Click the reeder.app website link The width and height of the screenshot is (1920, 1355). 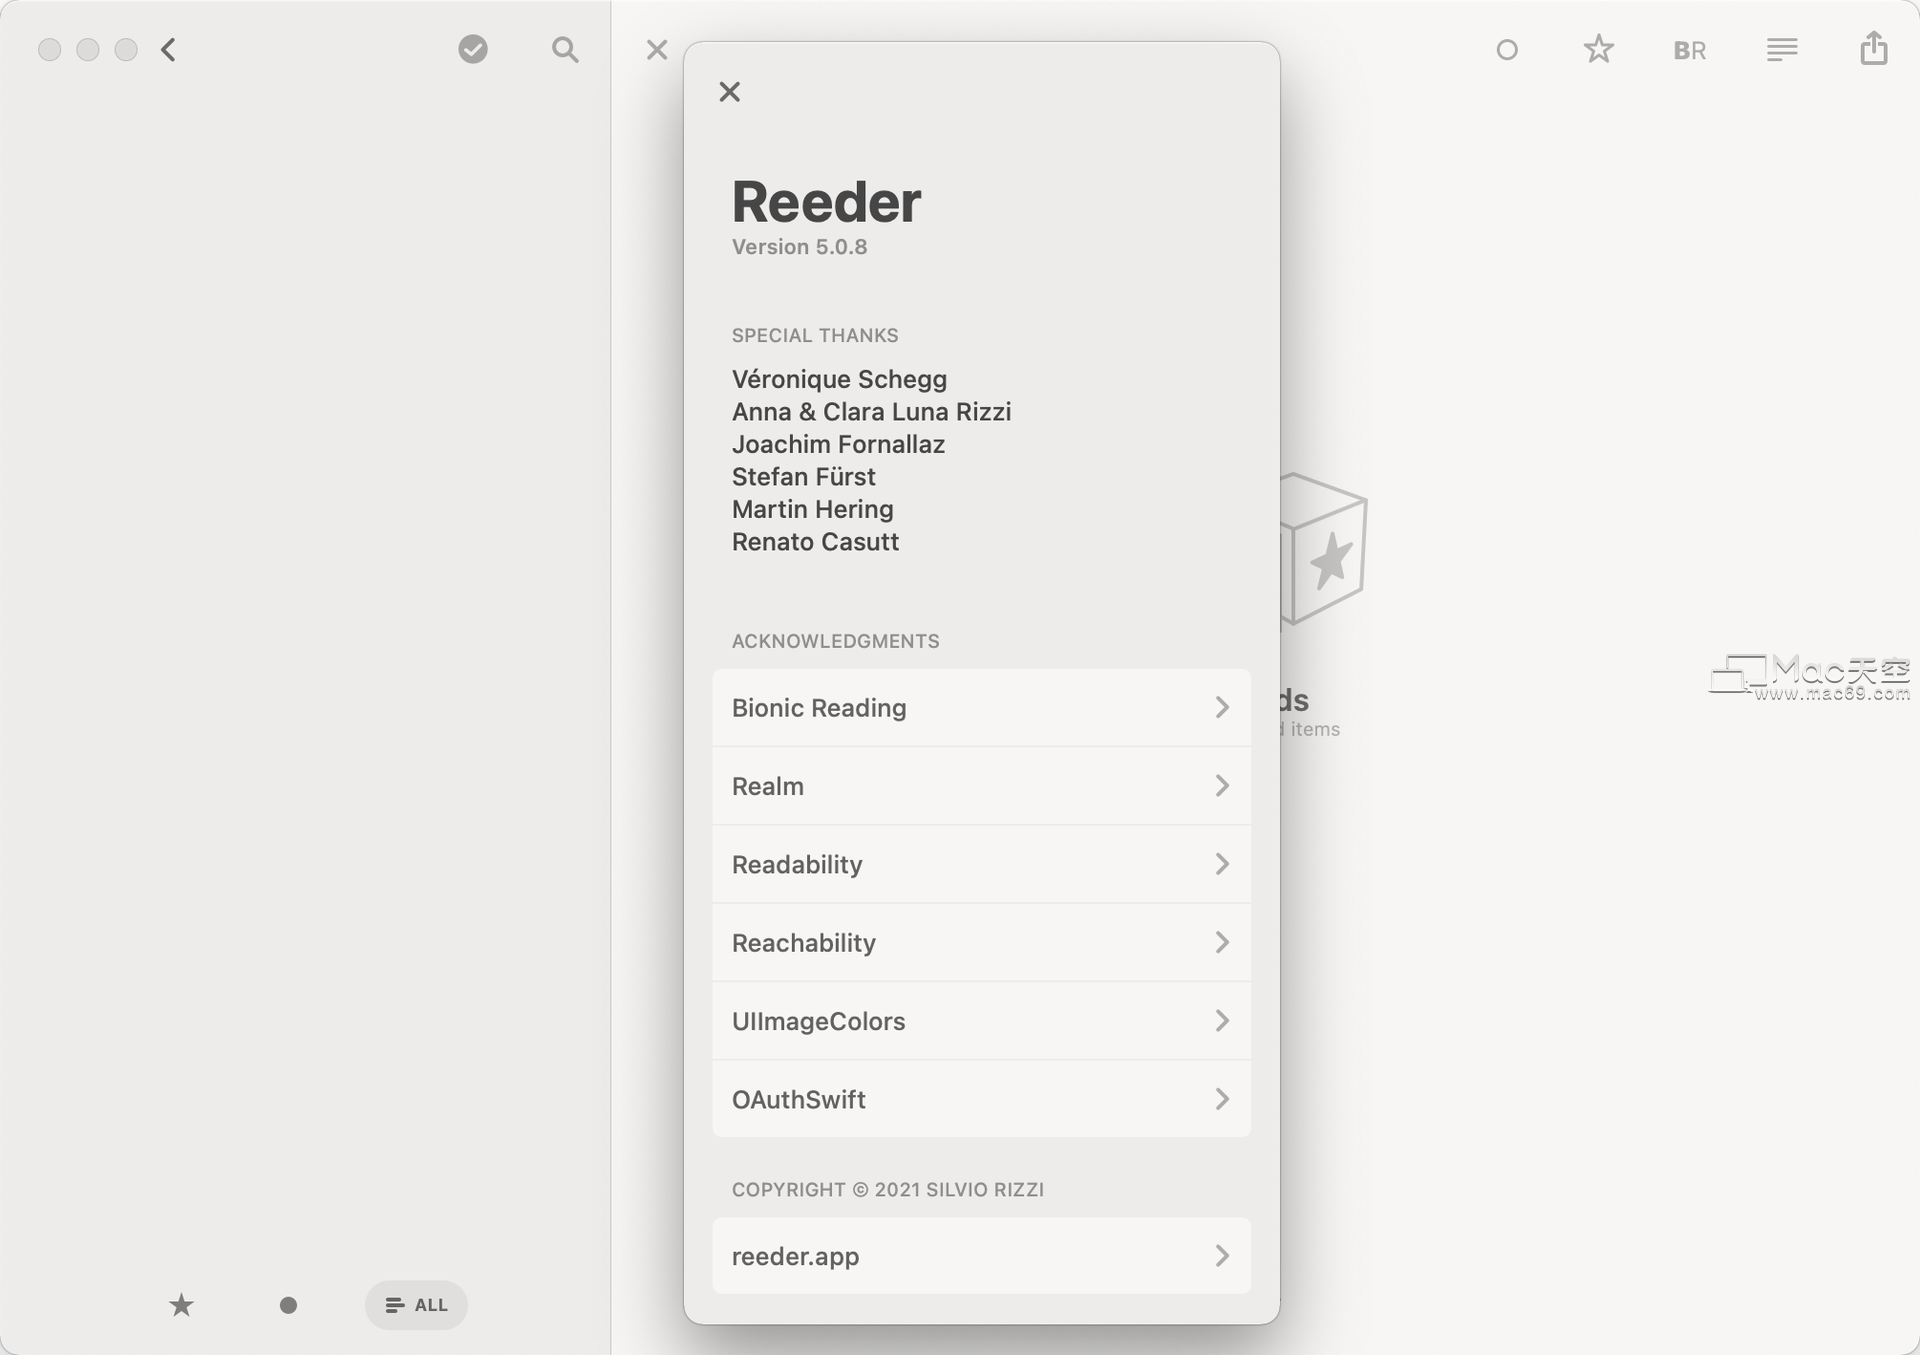tap(980, 1255)
